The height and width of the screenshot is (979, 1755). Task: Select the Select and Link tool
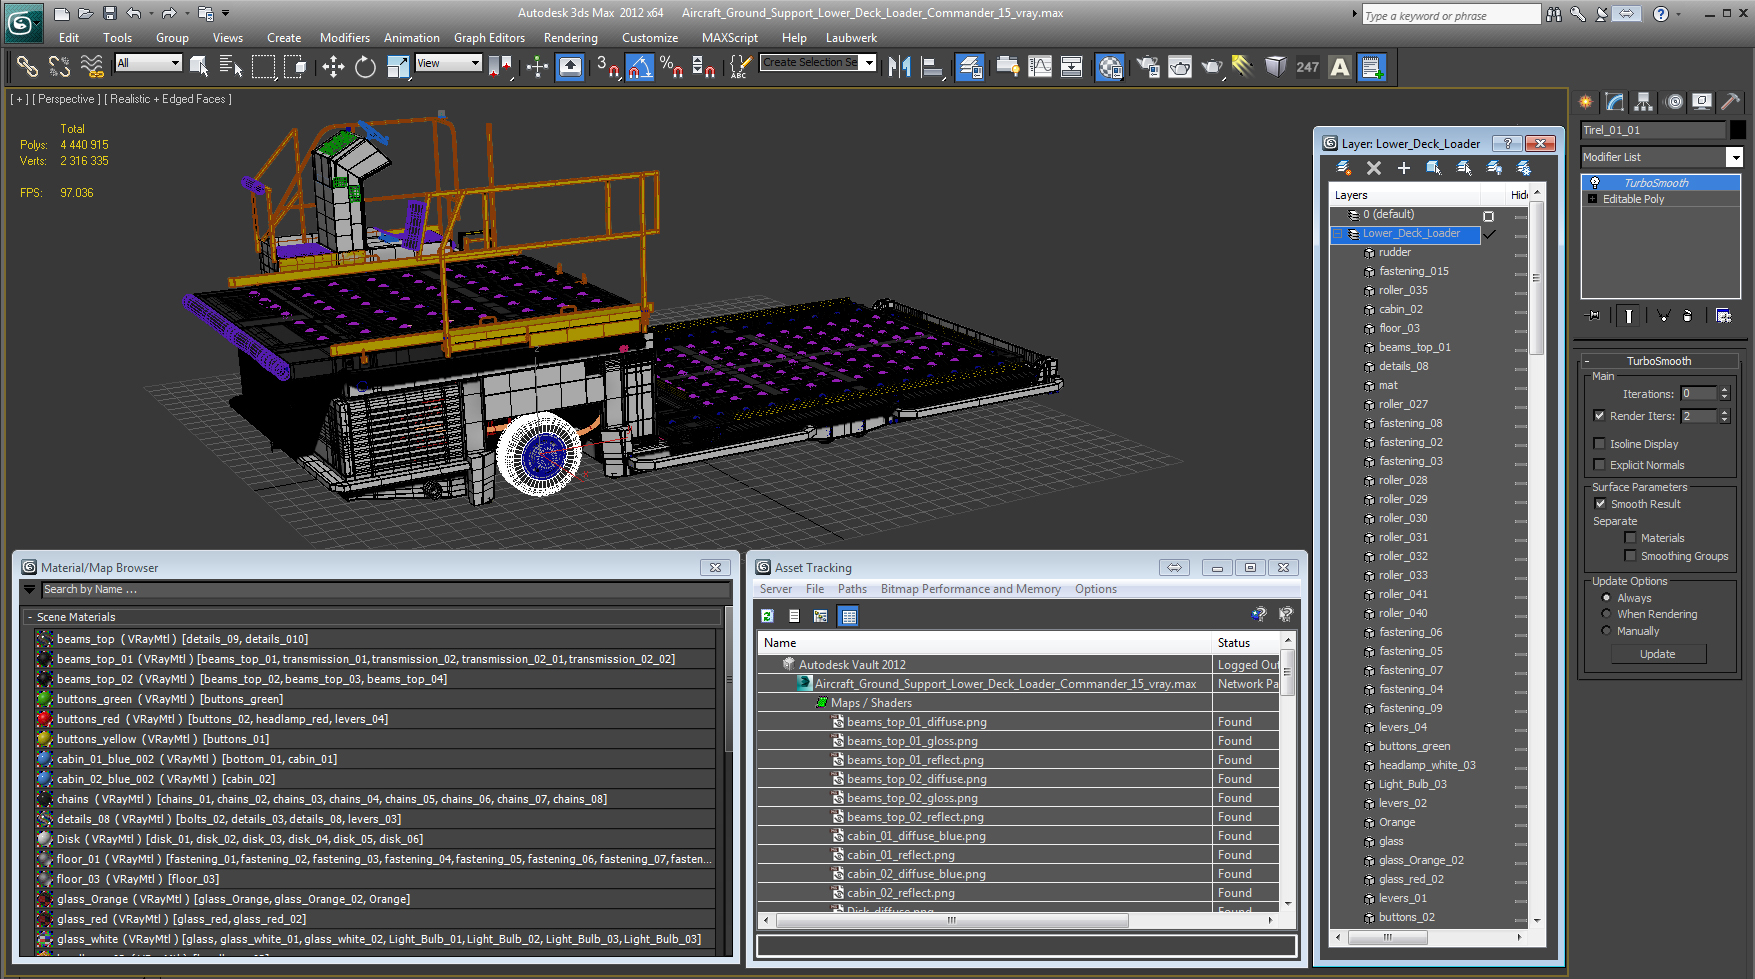(x=27, y=67)
